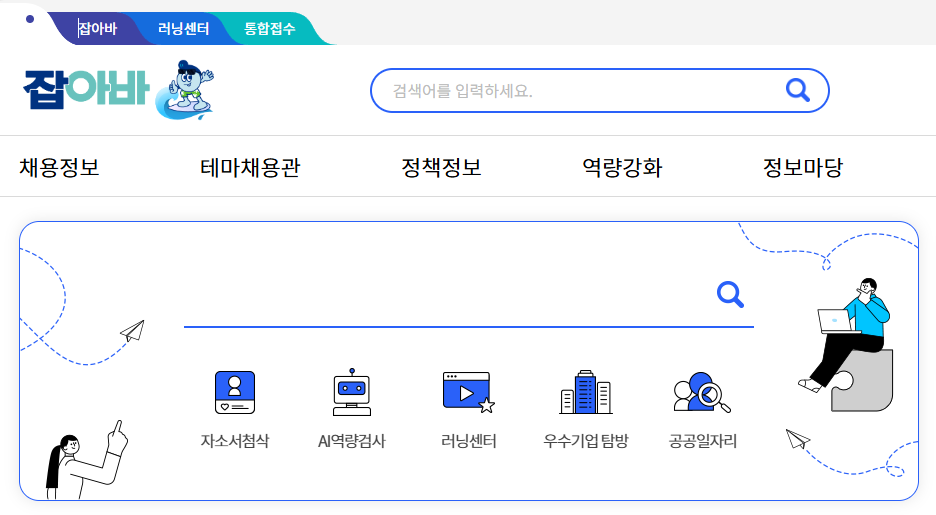
Task: Open the 잡아바 top tab
Action: click(98, 29)
